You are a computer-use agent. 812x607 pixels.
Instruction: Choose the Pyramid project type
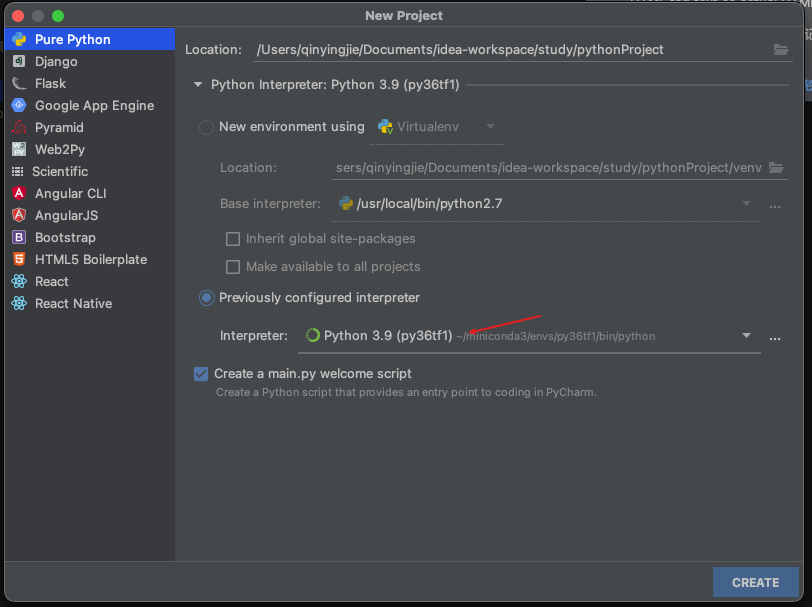pyautogui.click(x=90, y=127)
